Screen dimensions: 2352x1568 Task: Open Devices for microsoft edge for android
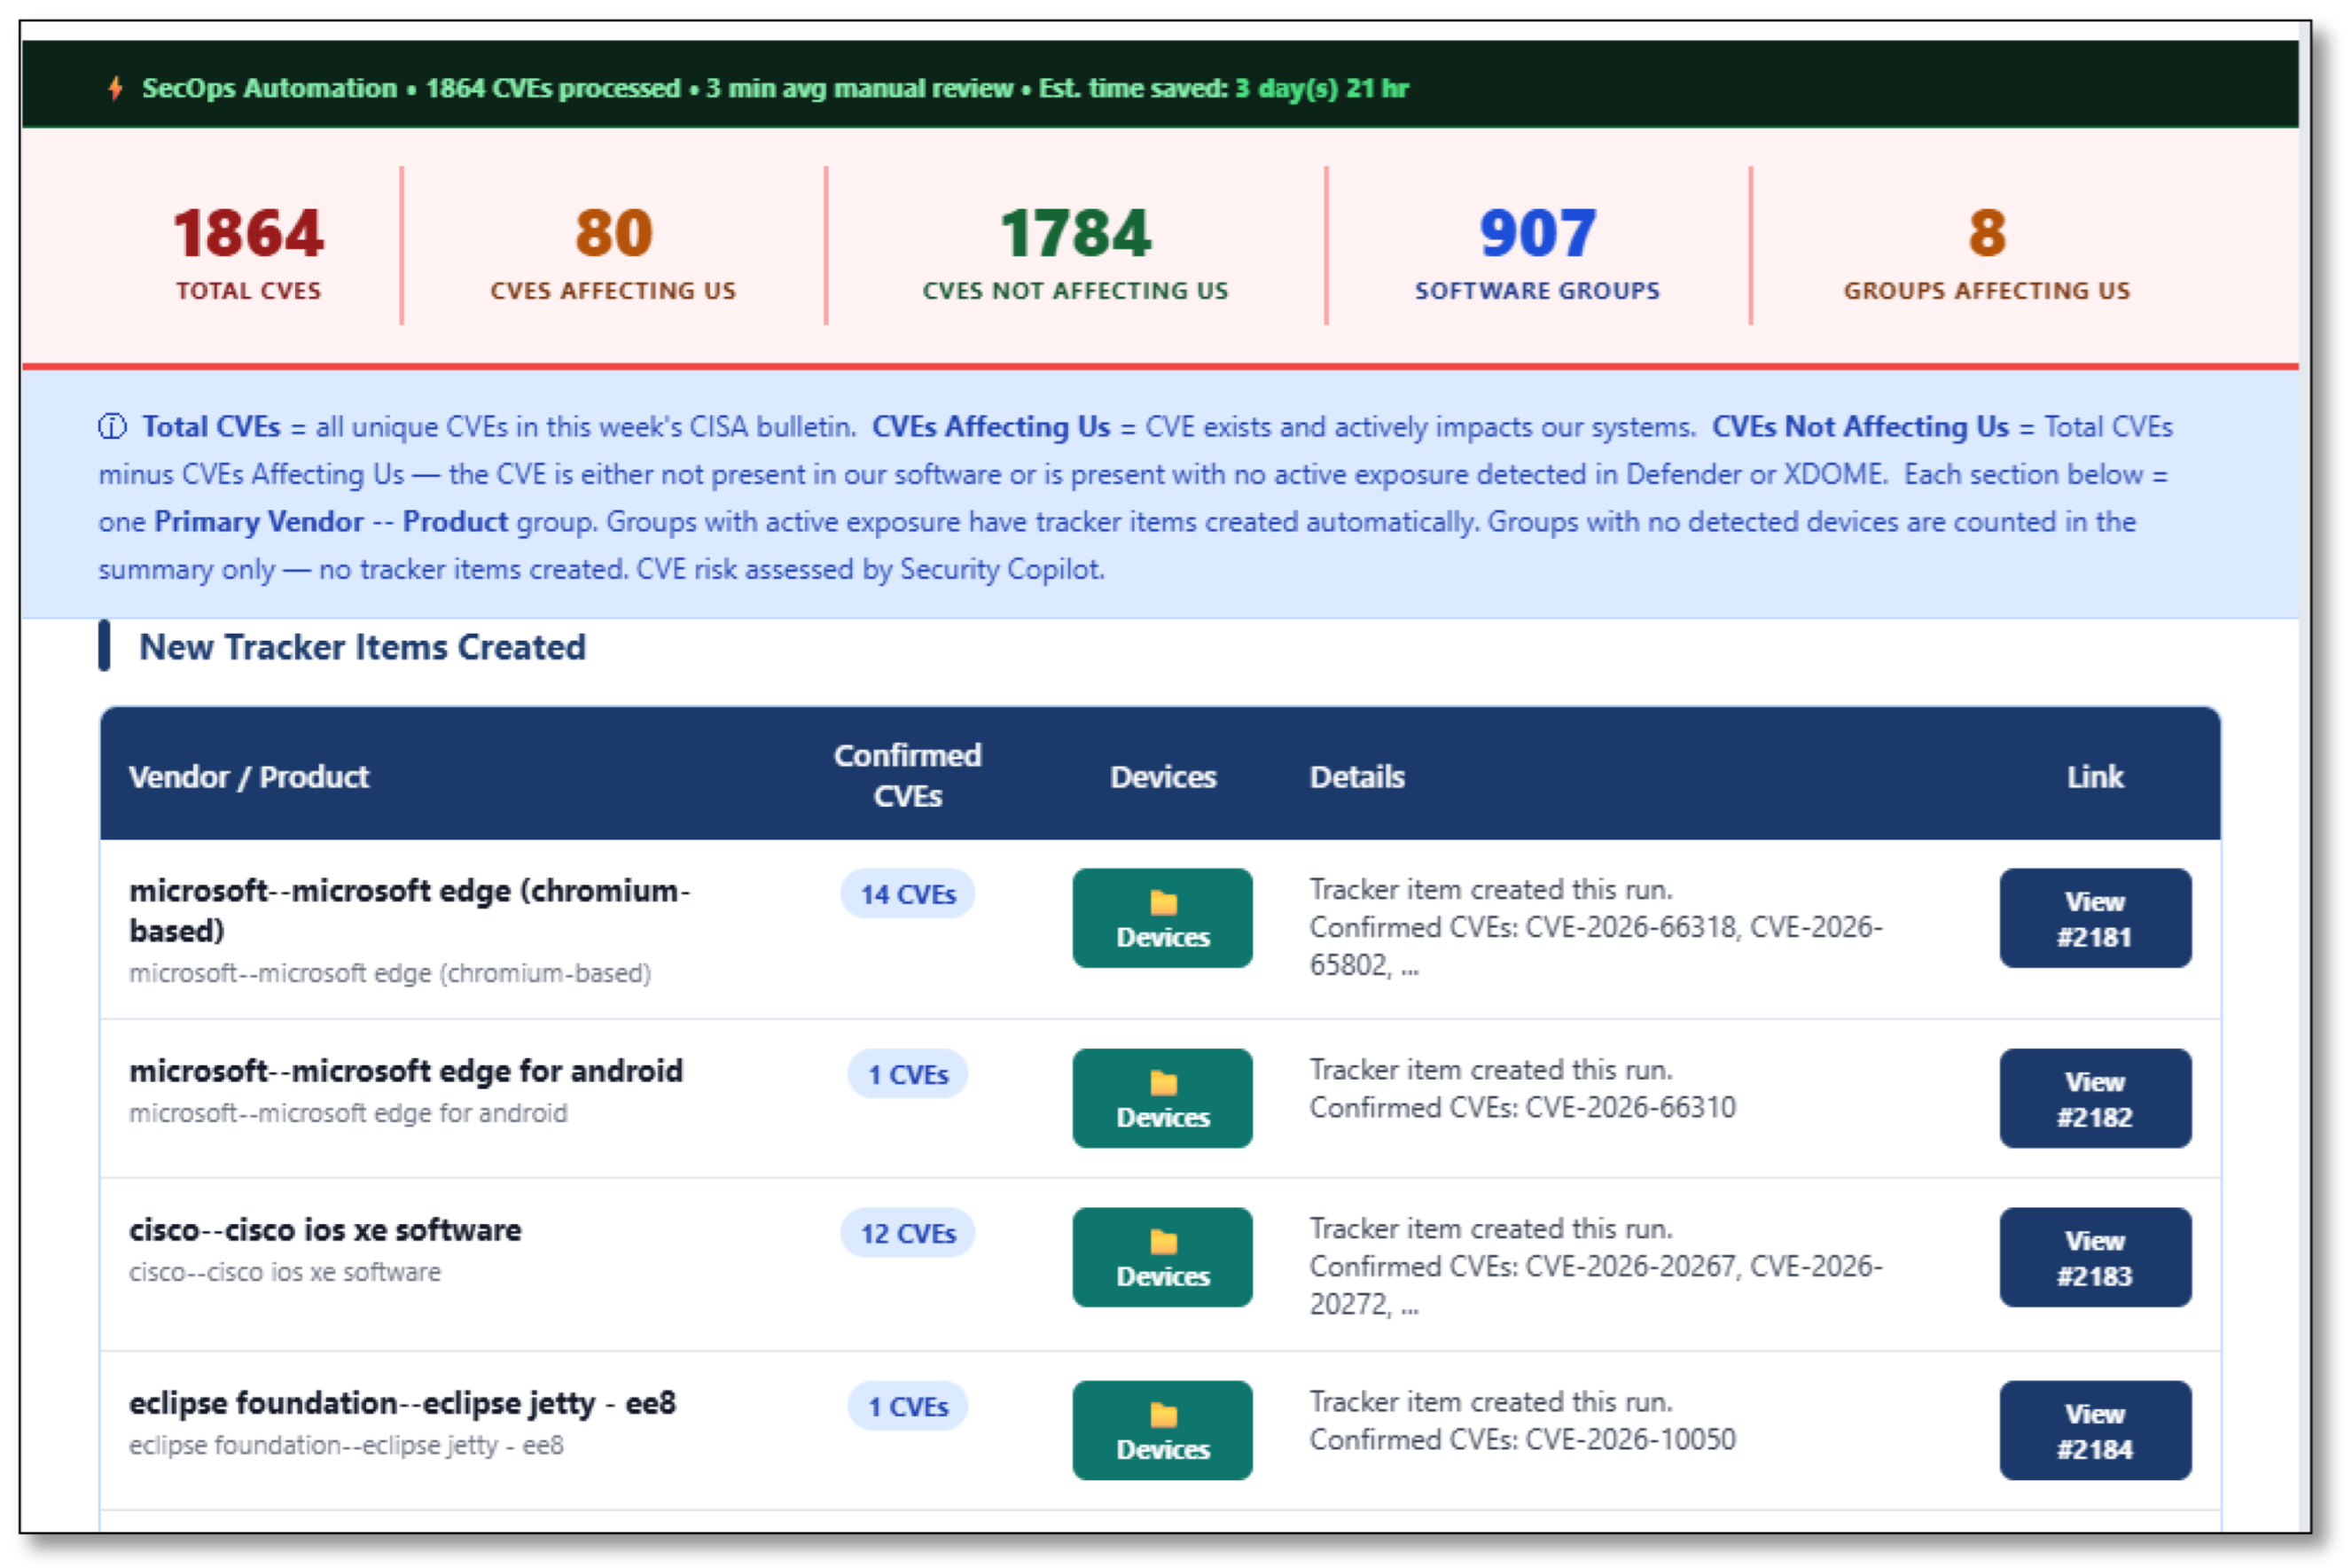point(1162,1098)
